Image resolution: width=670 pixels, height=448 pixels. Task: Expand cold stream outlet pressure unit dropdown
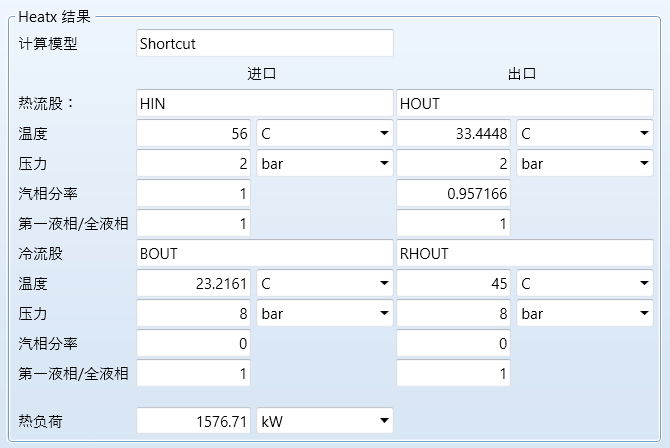coord(584,313)
